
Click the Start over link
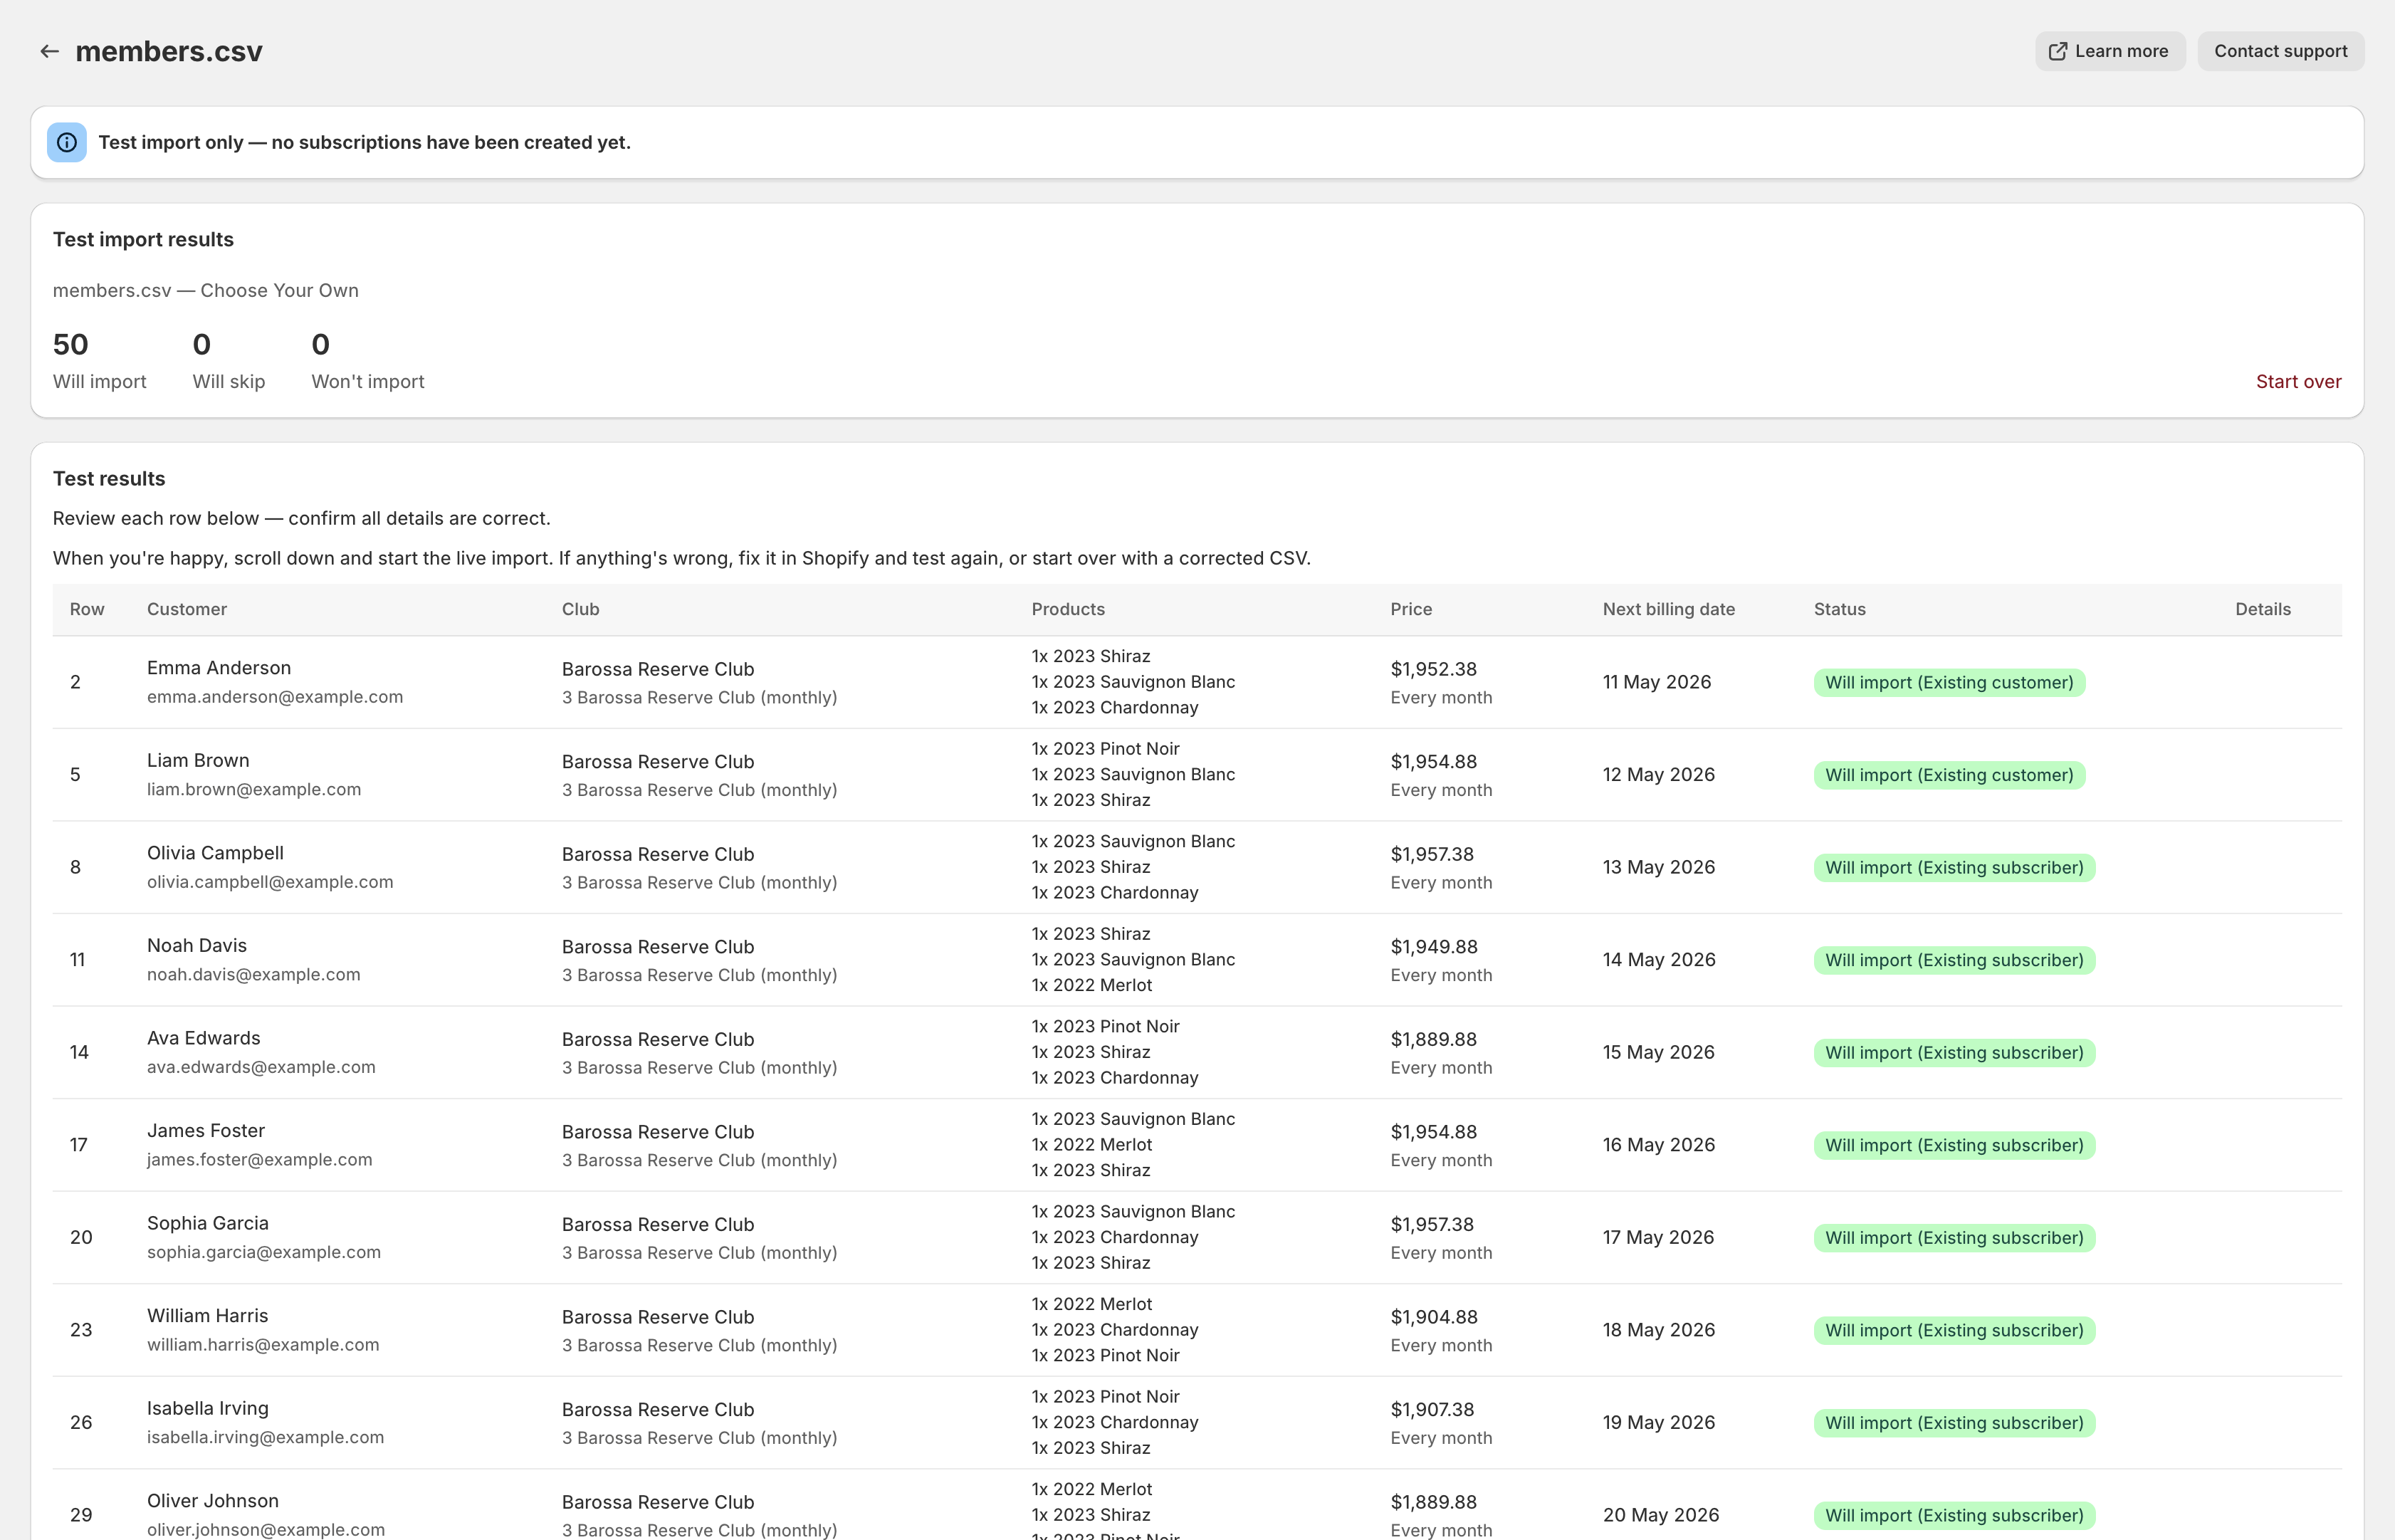coord(2298,381)
